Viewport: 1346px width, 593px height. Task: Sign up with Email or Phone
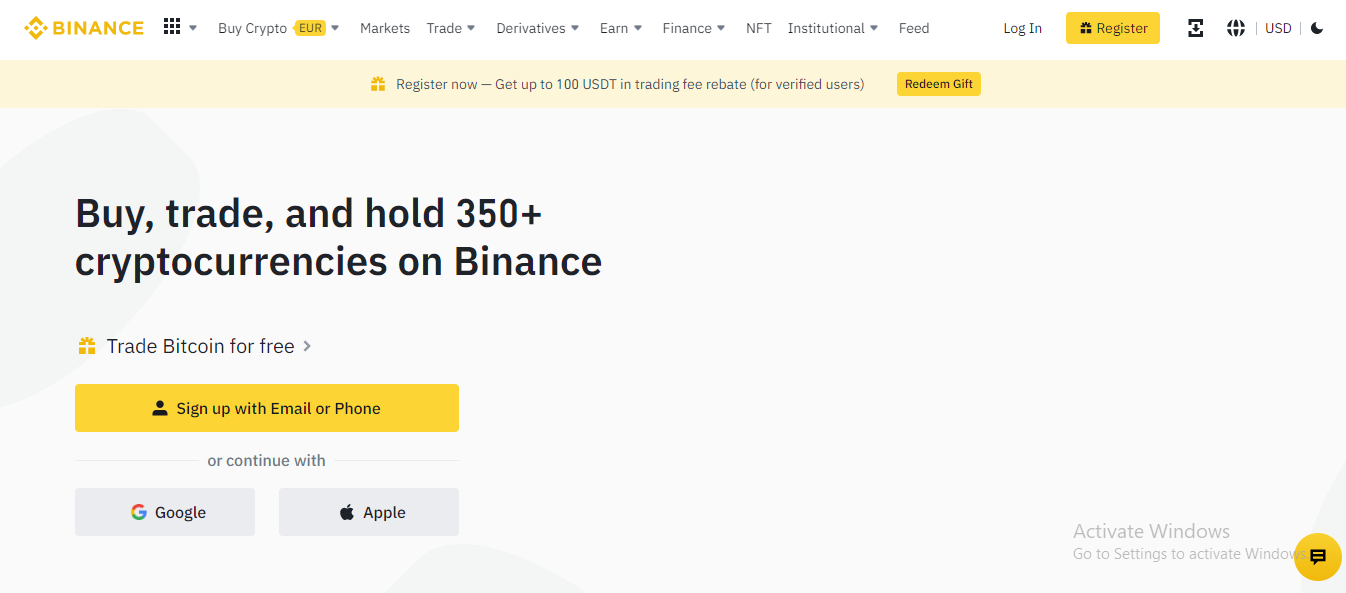pos(267,408)
